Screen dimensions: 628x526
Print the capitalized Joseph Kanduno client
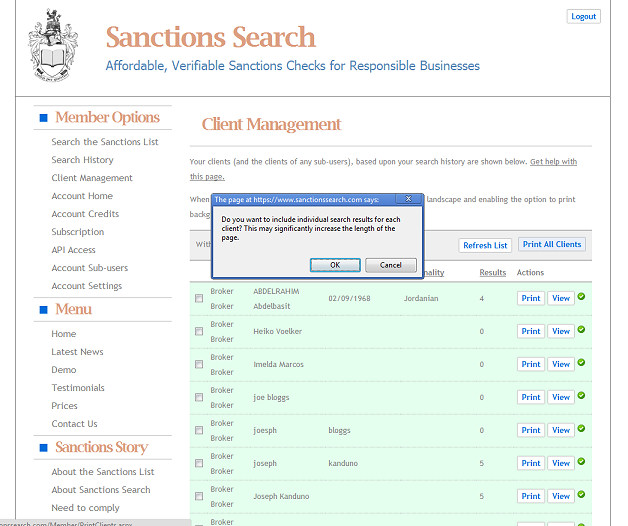point(531,496)
